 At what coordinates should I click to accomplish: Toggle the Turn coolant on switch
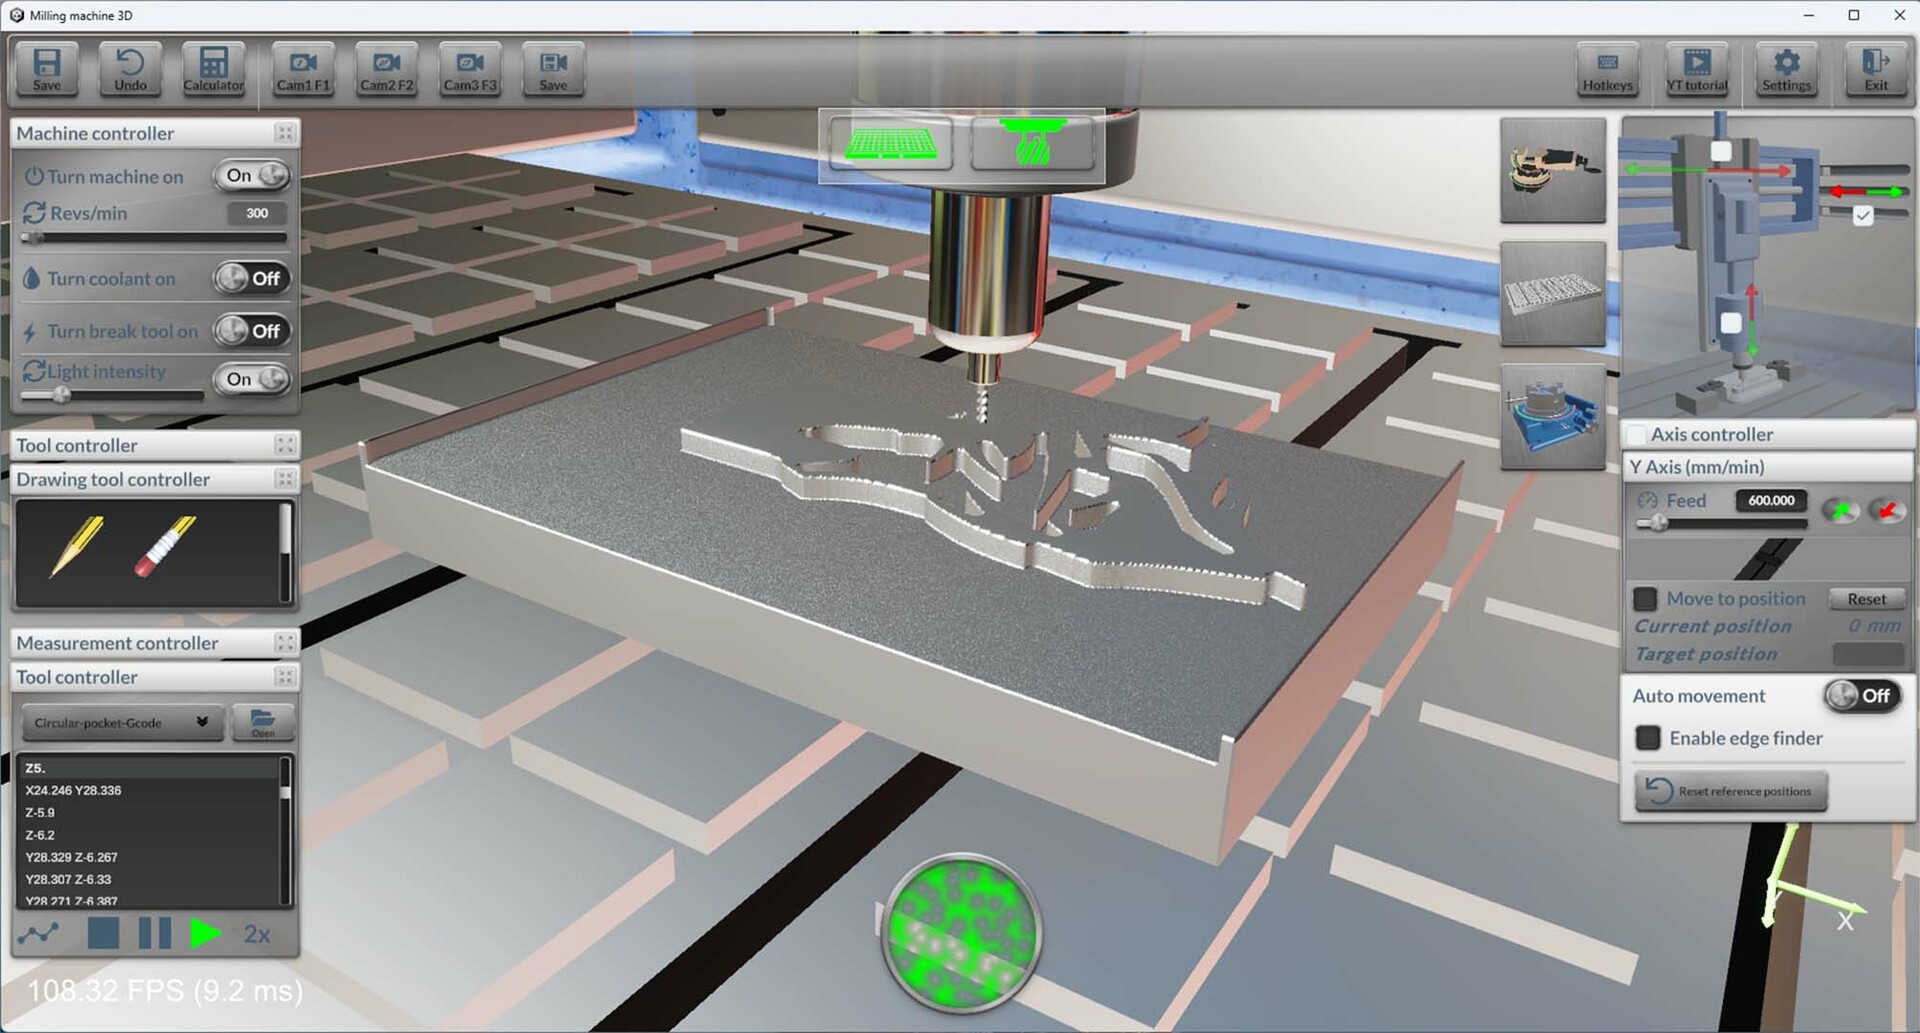click(252, 278)
